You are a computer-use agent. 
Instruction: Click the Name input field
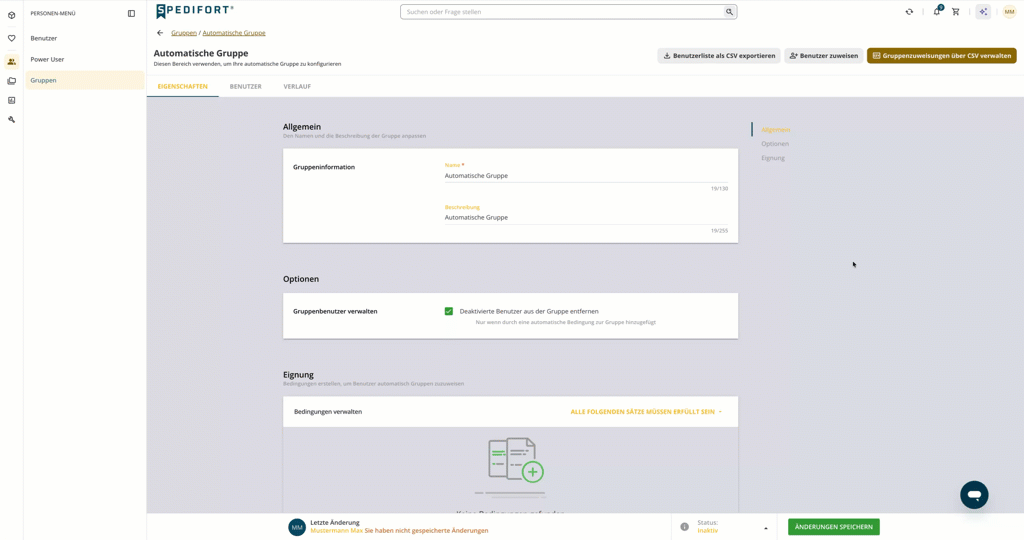pos(586,176)
